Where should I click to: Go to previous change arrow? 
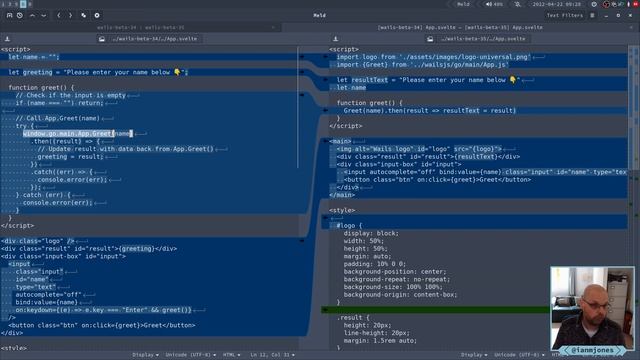click(32, 15)
